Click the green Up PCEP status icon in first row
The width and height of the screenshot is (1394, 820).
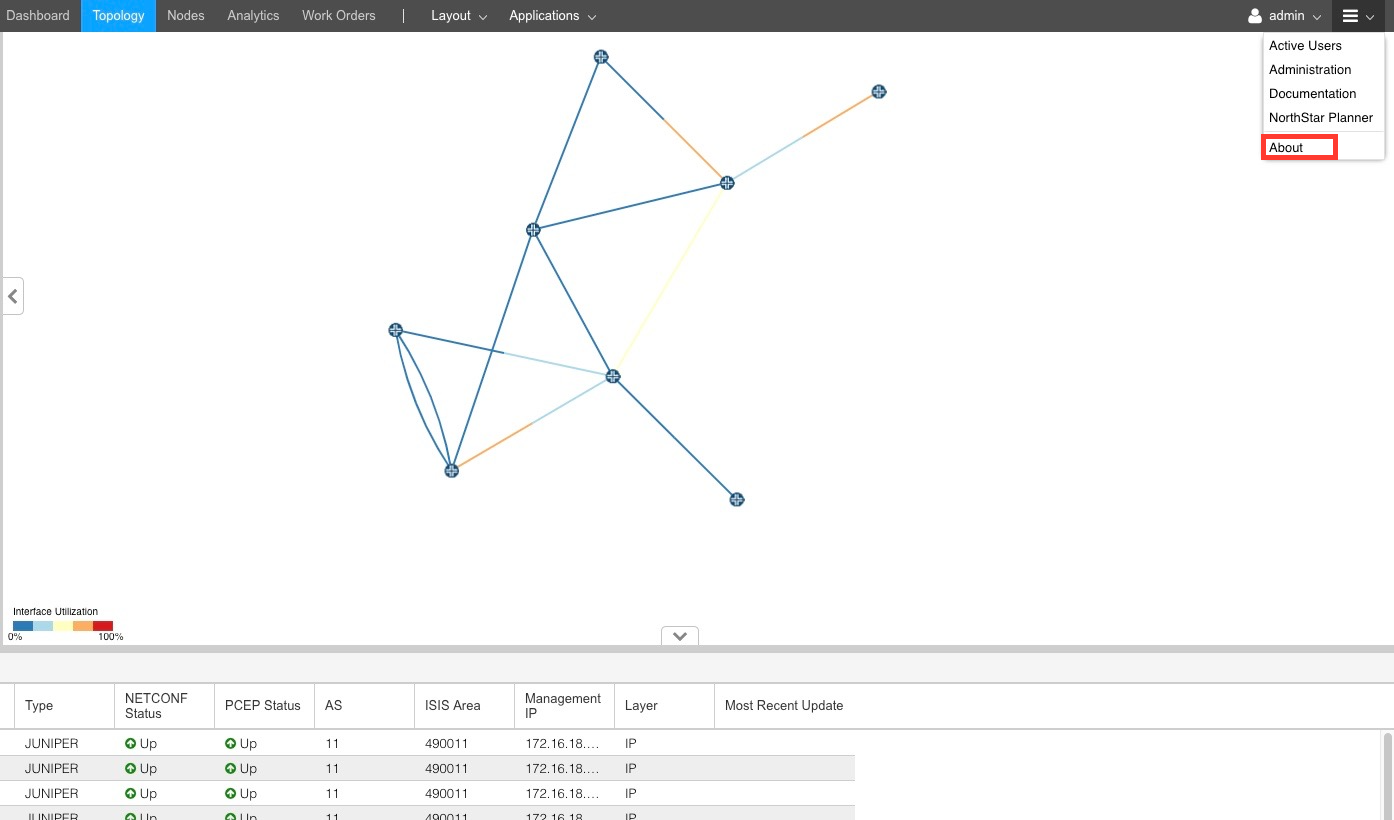[231, 743]
